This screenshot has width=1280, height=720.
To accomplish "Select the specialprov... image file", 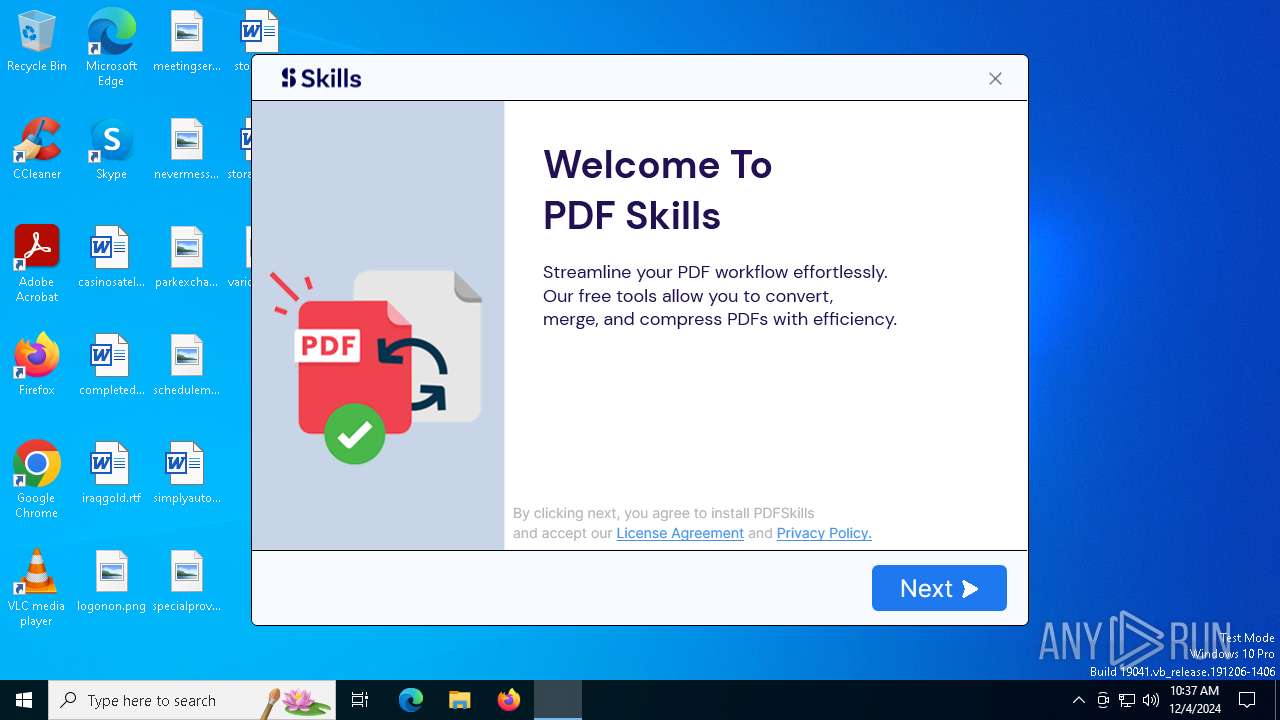I will (x=186, y=581).
